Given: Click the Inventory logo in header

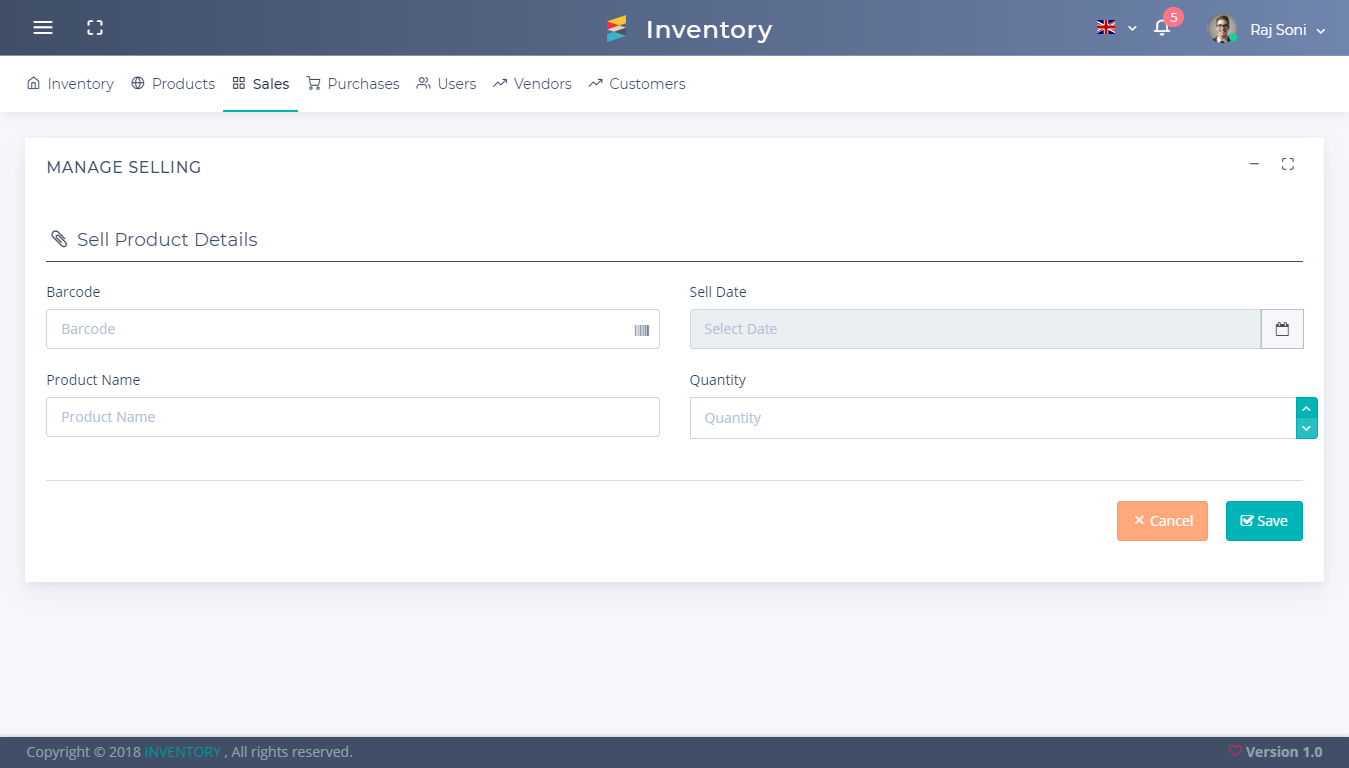Looking at the screenshot, I should [689, 29].
